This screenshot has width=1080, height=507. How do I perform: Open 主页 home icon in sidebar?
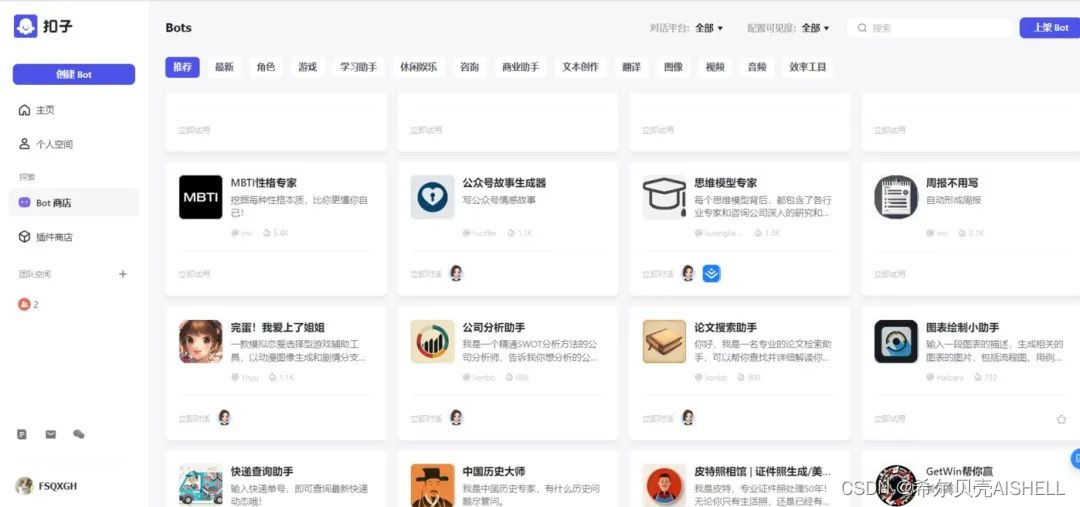click(x=24, y=110)
